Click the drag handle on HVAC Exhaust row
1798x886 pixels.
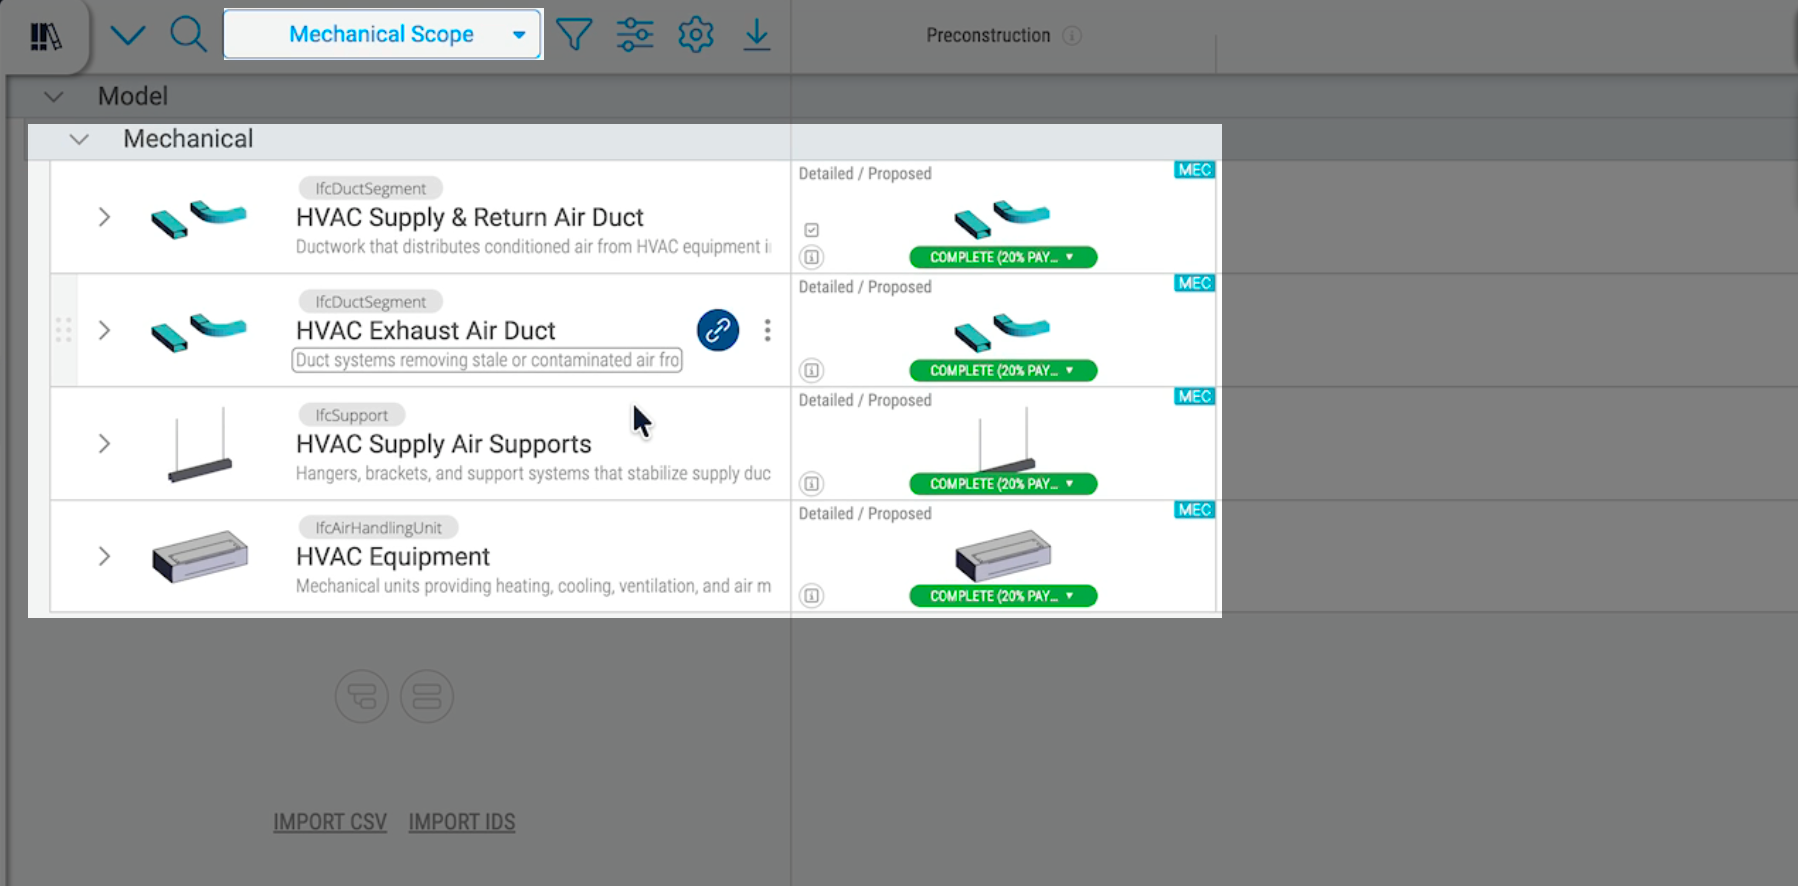point(63,330)
